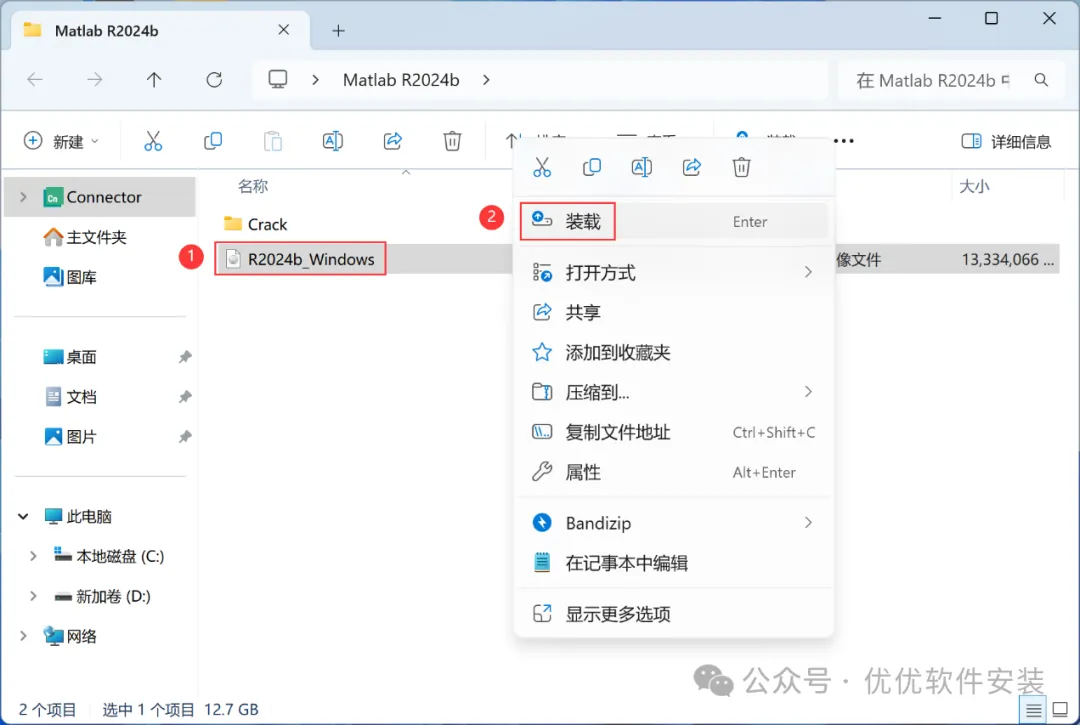
Task: Copy using the context menu copy icon
Action: click(x=592, y=167)
